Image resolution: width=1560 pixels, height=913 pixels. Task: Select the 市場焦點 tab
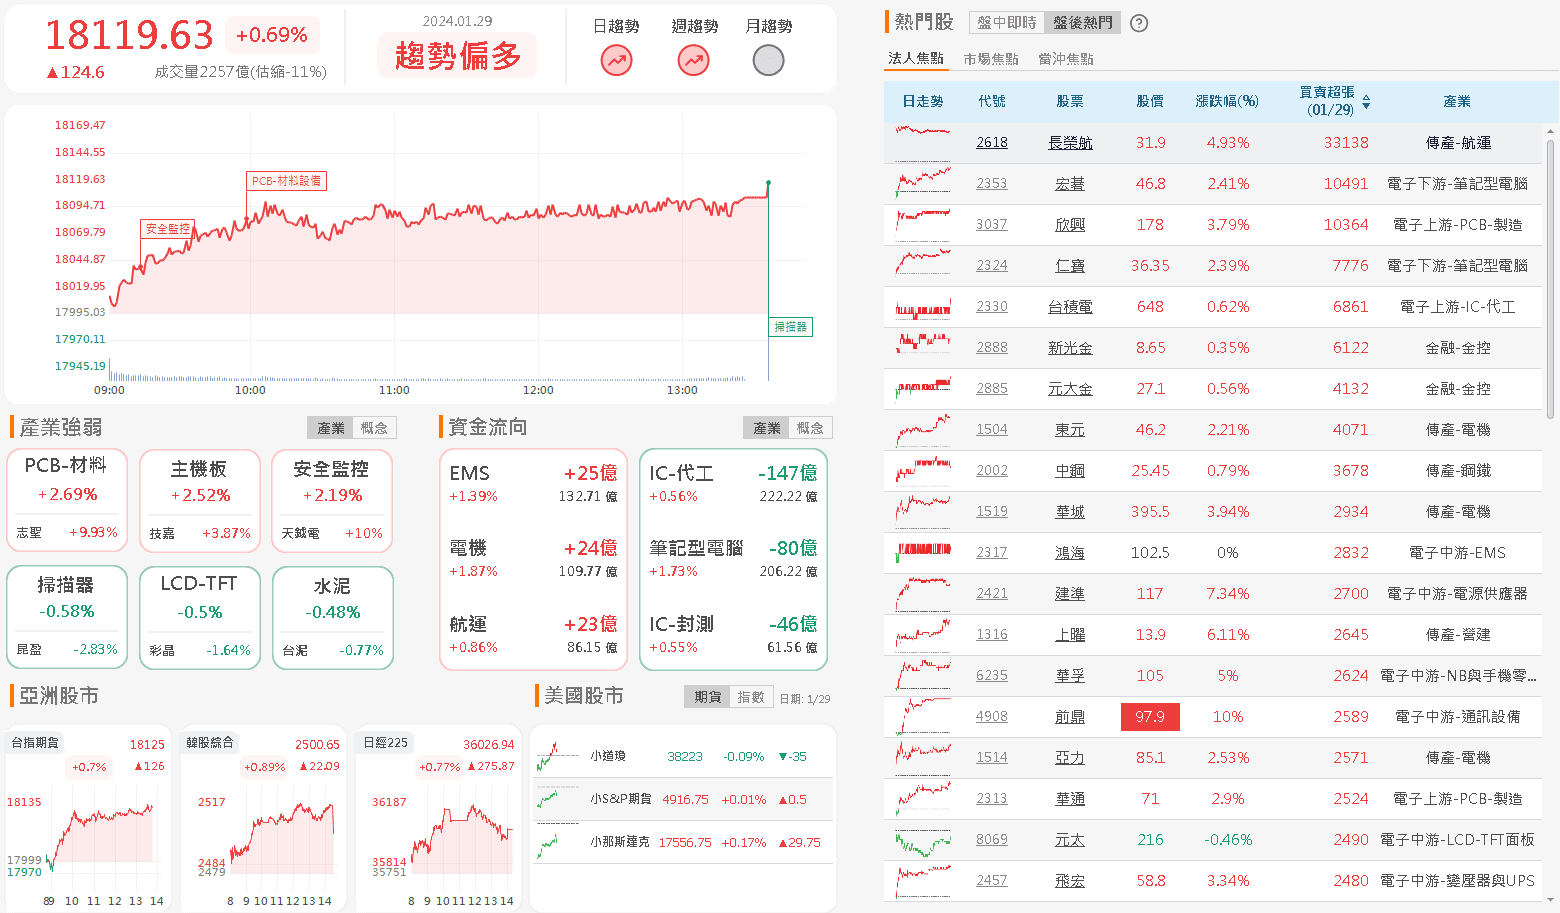tap(990, 59)
